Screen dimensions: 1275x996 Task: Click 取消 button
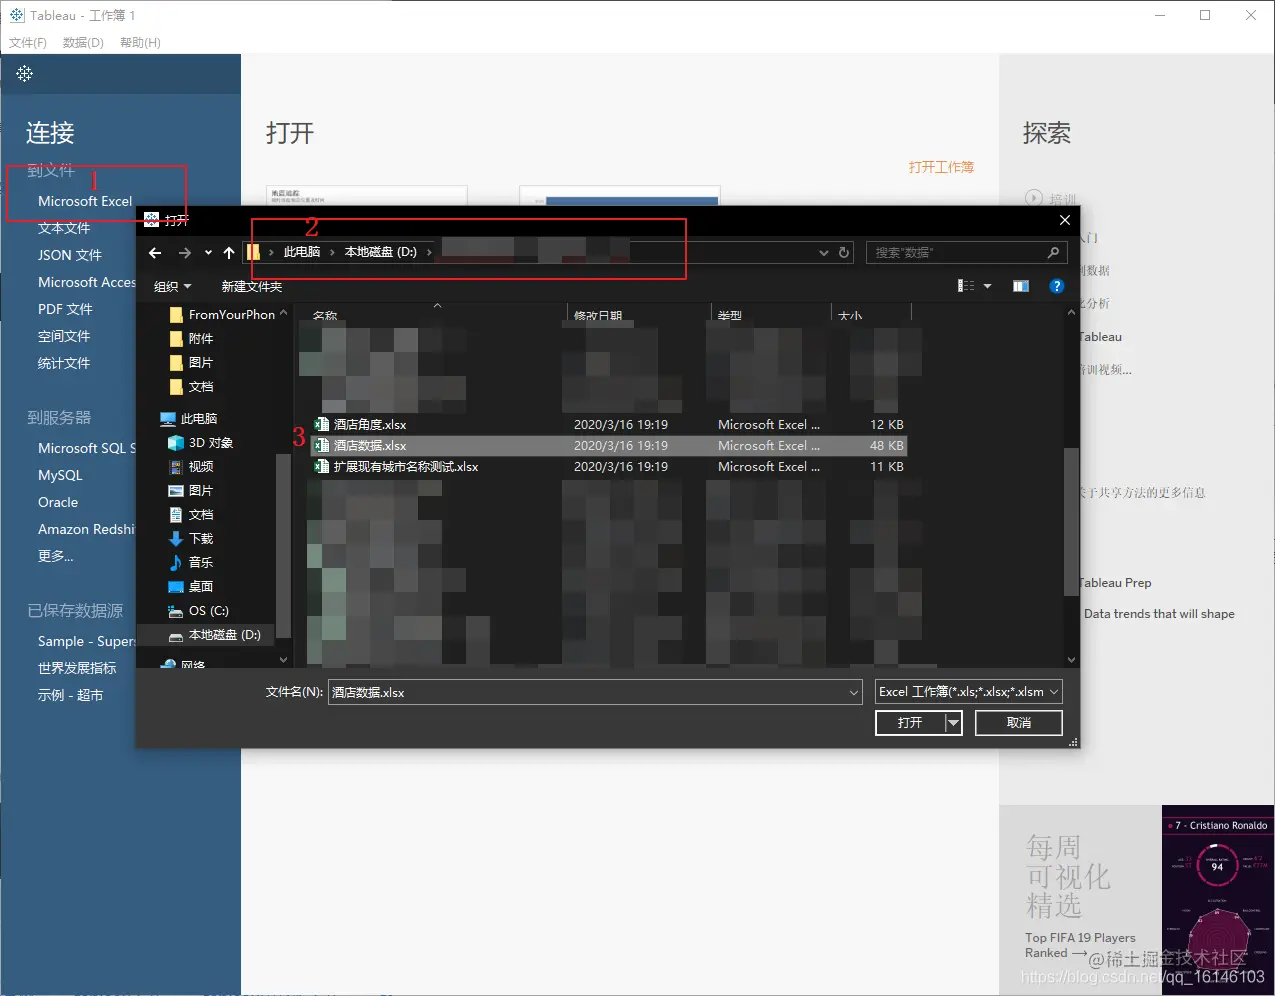1019,723
